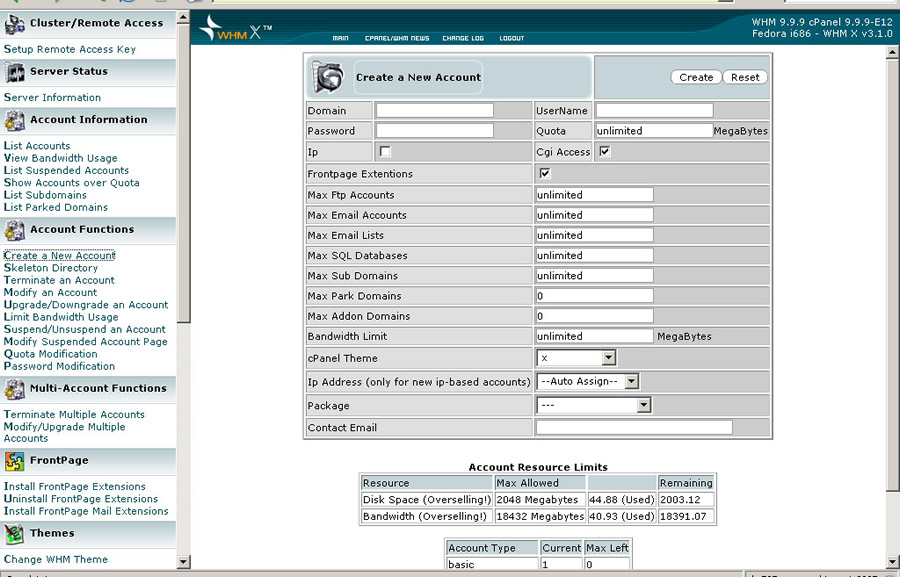Click the Server Status section icon
The image size is (900, 577).
(x=14, y=72)
